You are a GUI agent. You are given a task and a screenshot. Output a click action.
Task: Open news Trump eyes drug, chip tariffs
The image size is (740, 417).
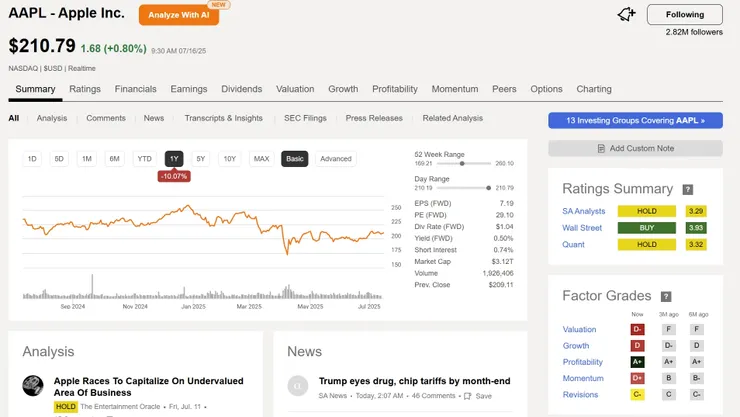point(414,381)
